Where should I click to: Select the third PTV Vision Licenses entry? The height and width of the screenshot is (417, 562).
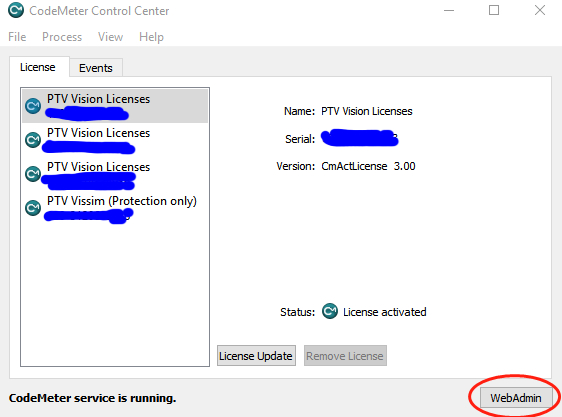pyautogui.click(x=115, y=174)
